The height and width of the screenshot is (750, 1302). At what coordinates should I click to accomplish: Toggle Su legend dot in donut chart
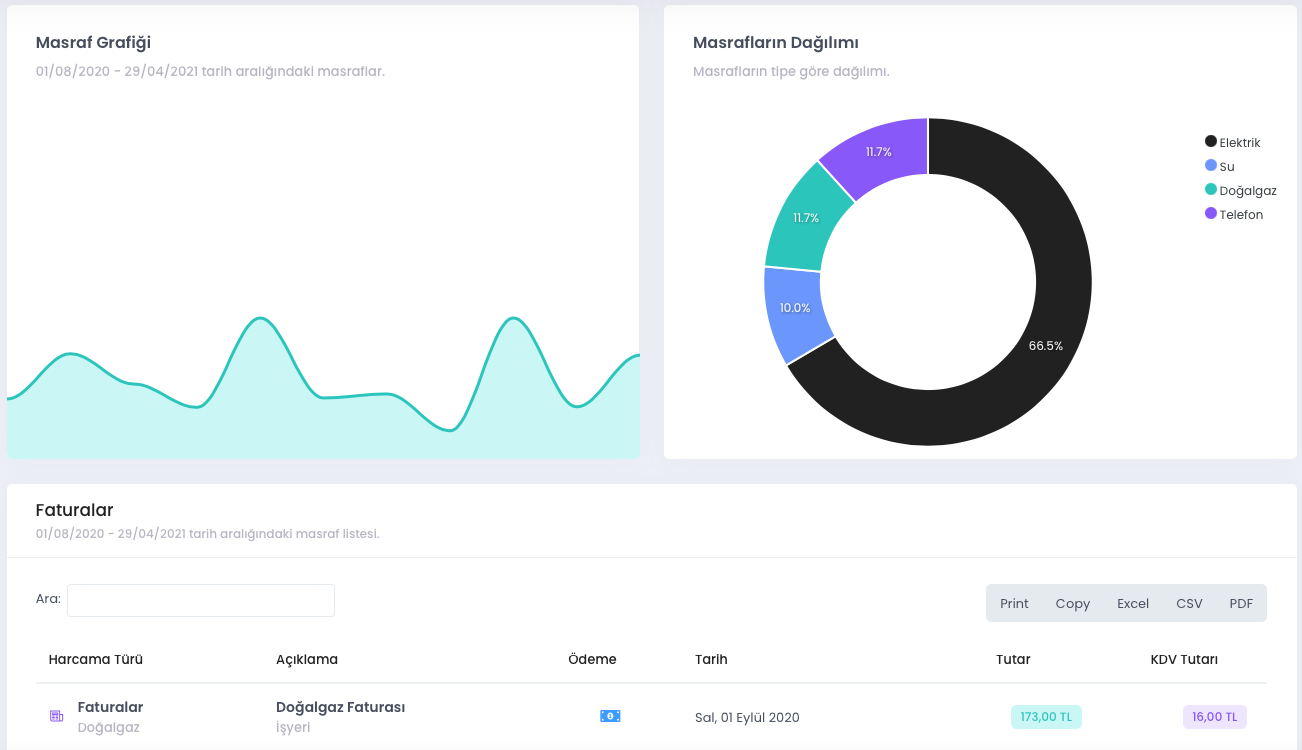point(1211,166)
